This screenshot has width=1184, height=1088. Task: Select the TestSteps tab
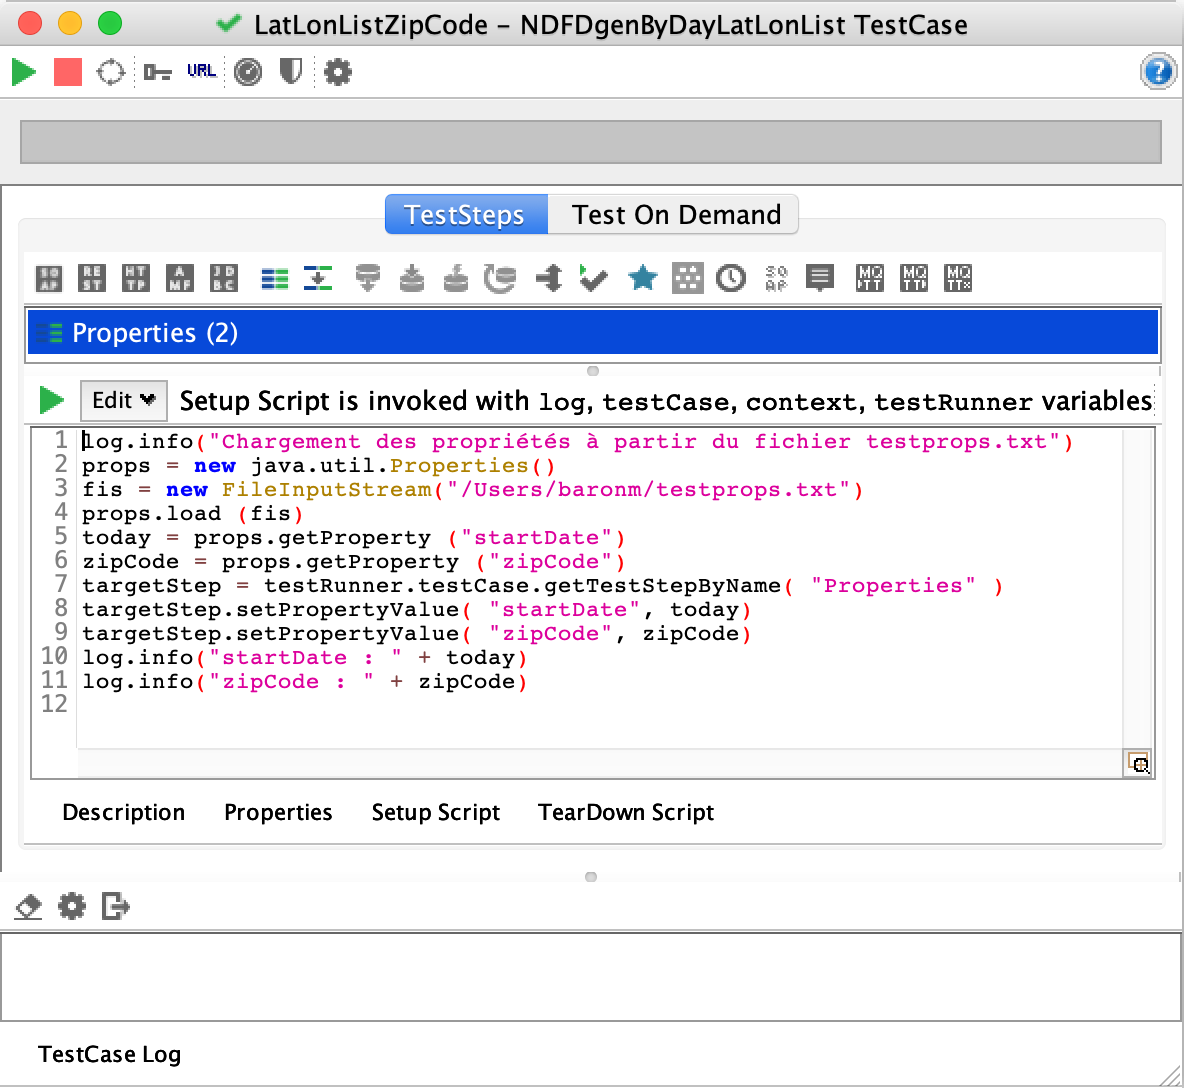(x=465, y=215)
